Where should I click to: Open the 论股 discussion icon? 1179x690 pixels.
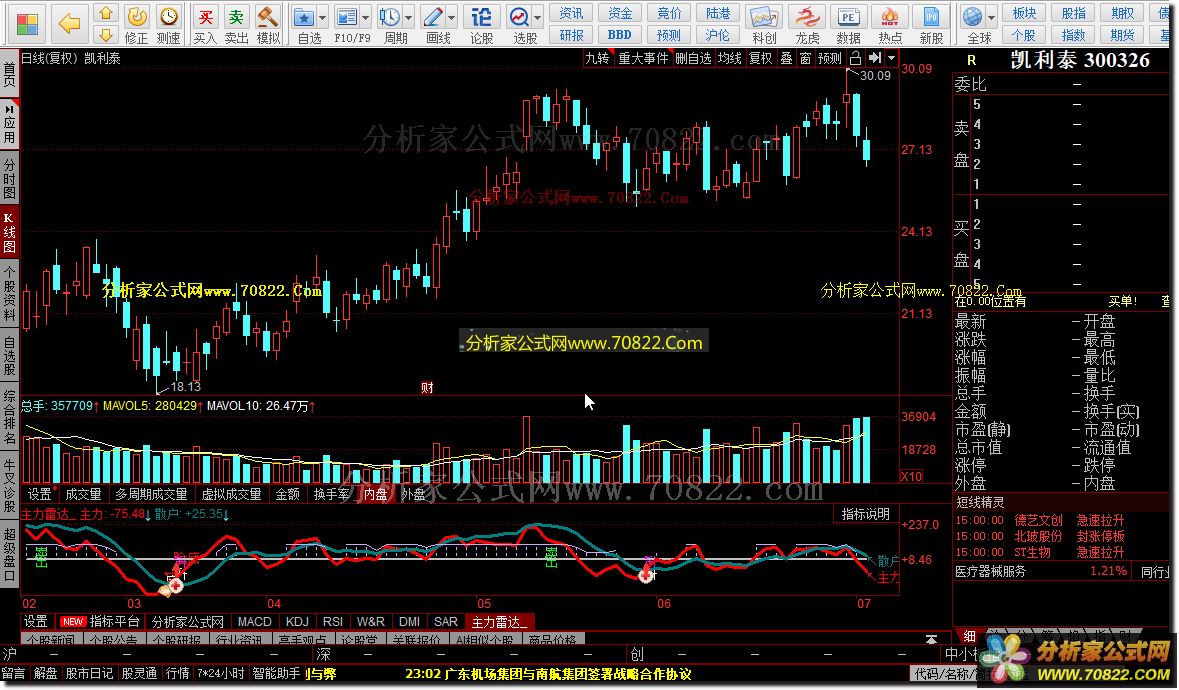point(482,17)
